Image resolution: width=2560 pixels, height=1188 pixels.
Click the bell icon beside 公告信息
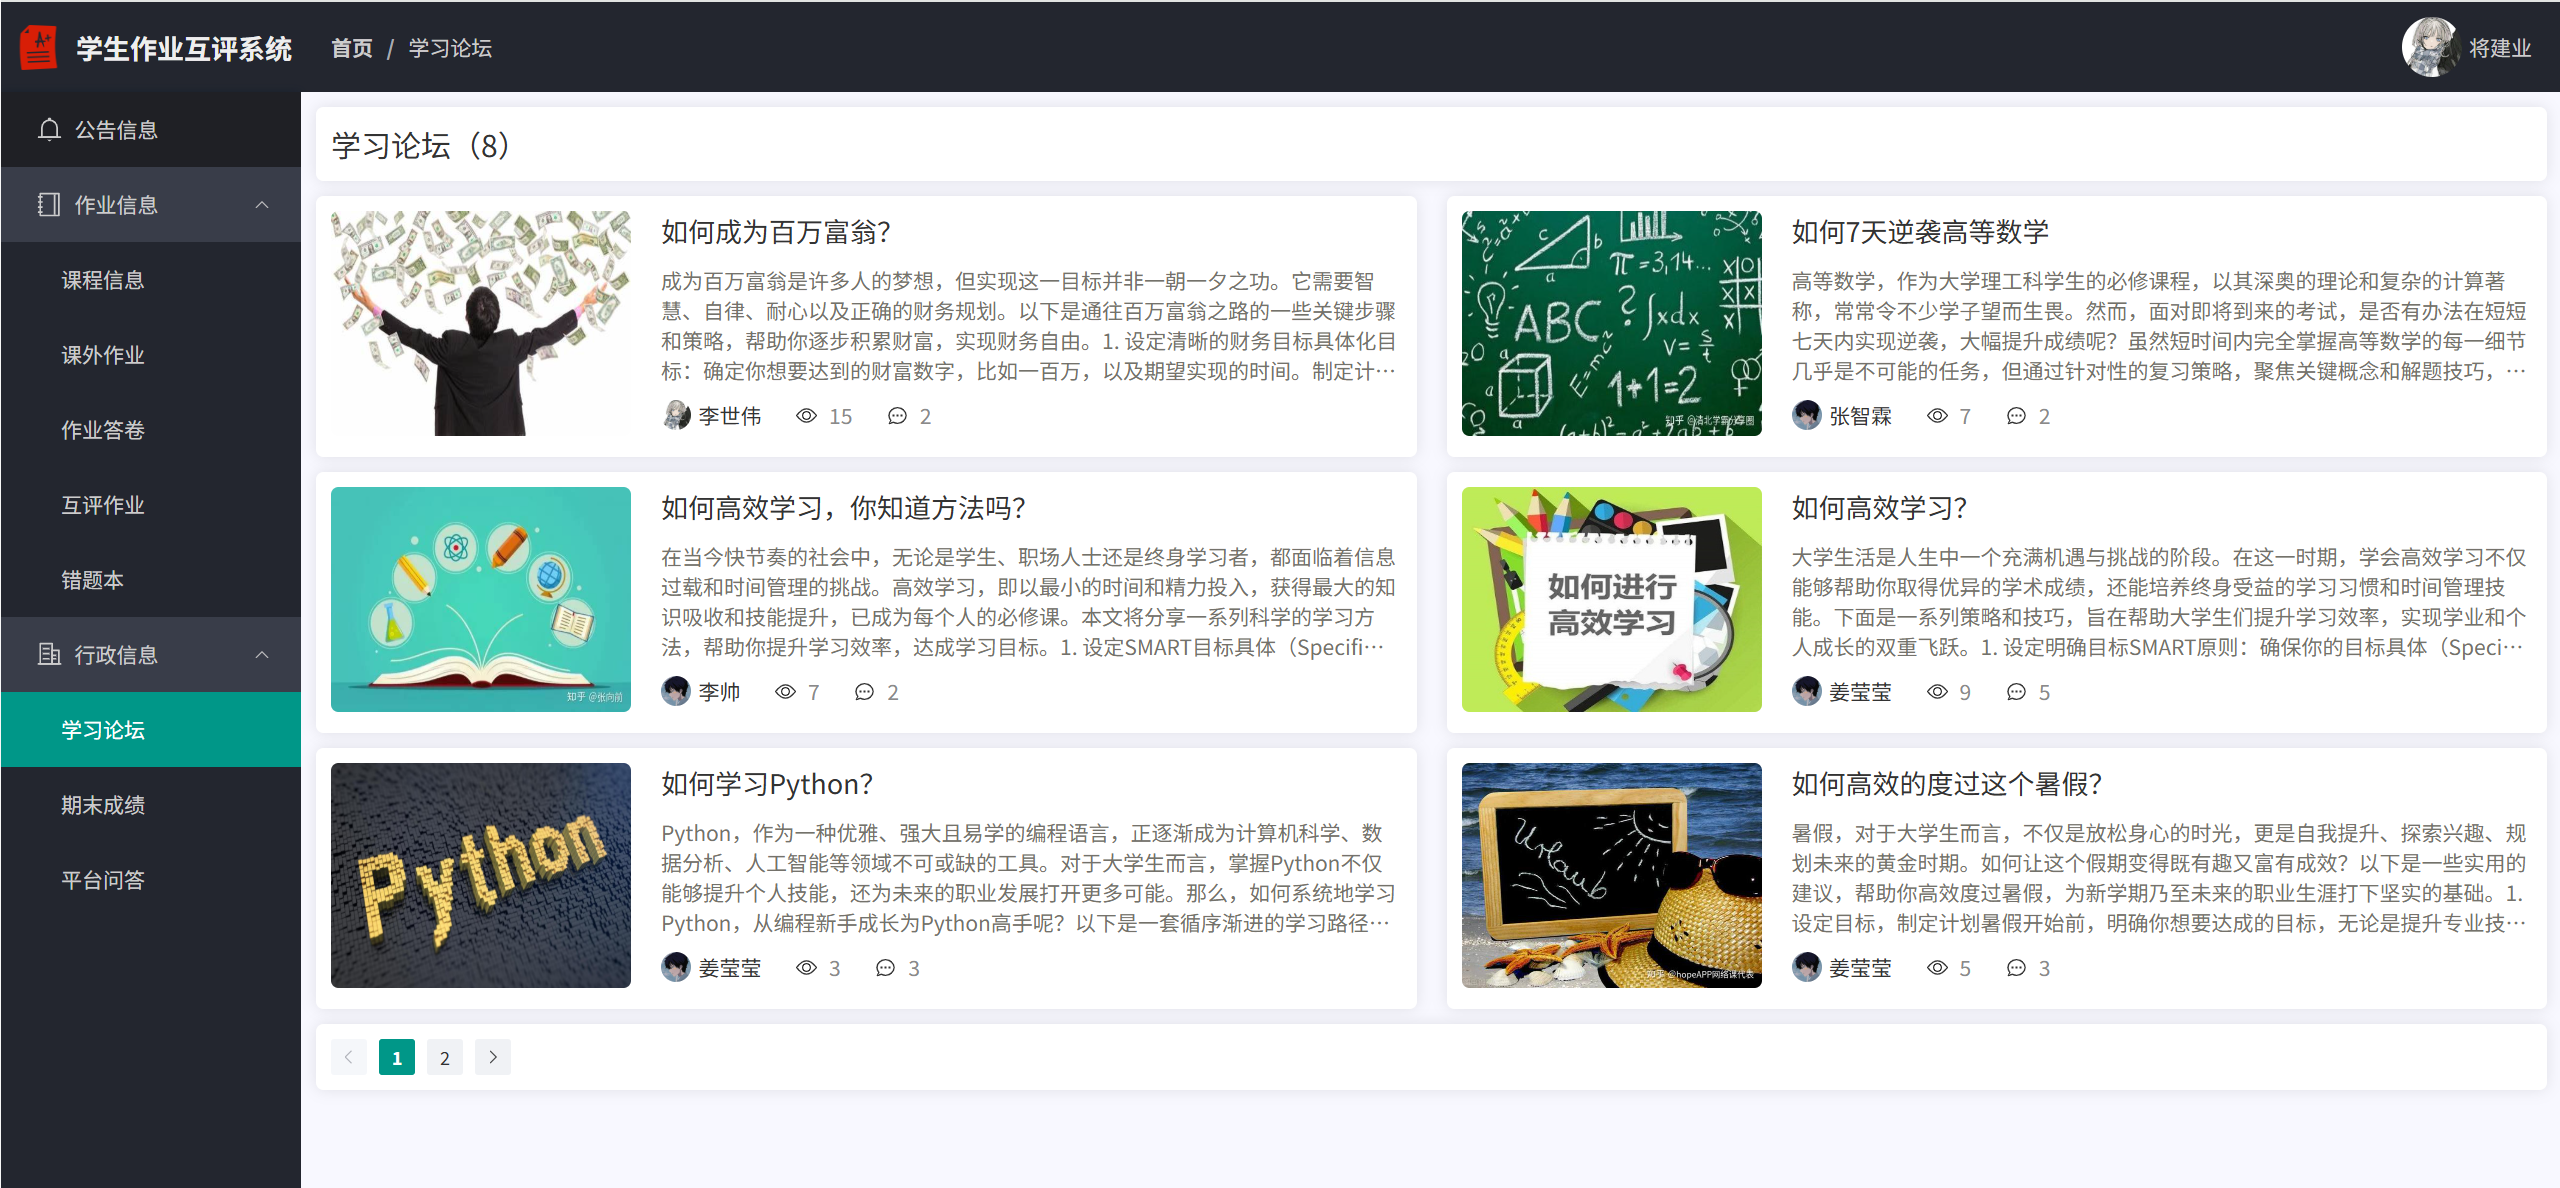(49, 130)
